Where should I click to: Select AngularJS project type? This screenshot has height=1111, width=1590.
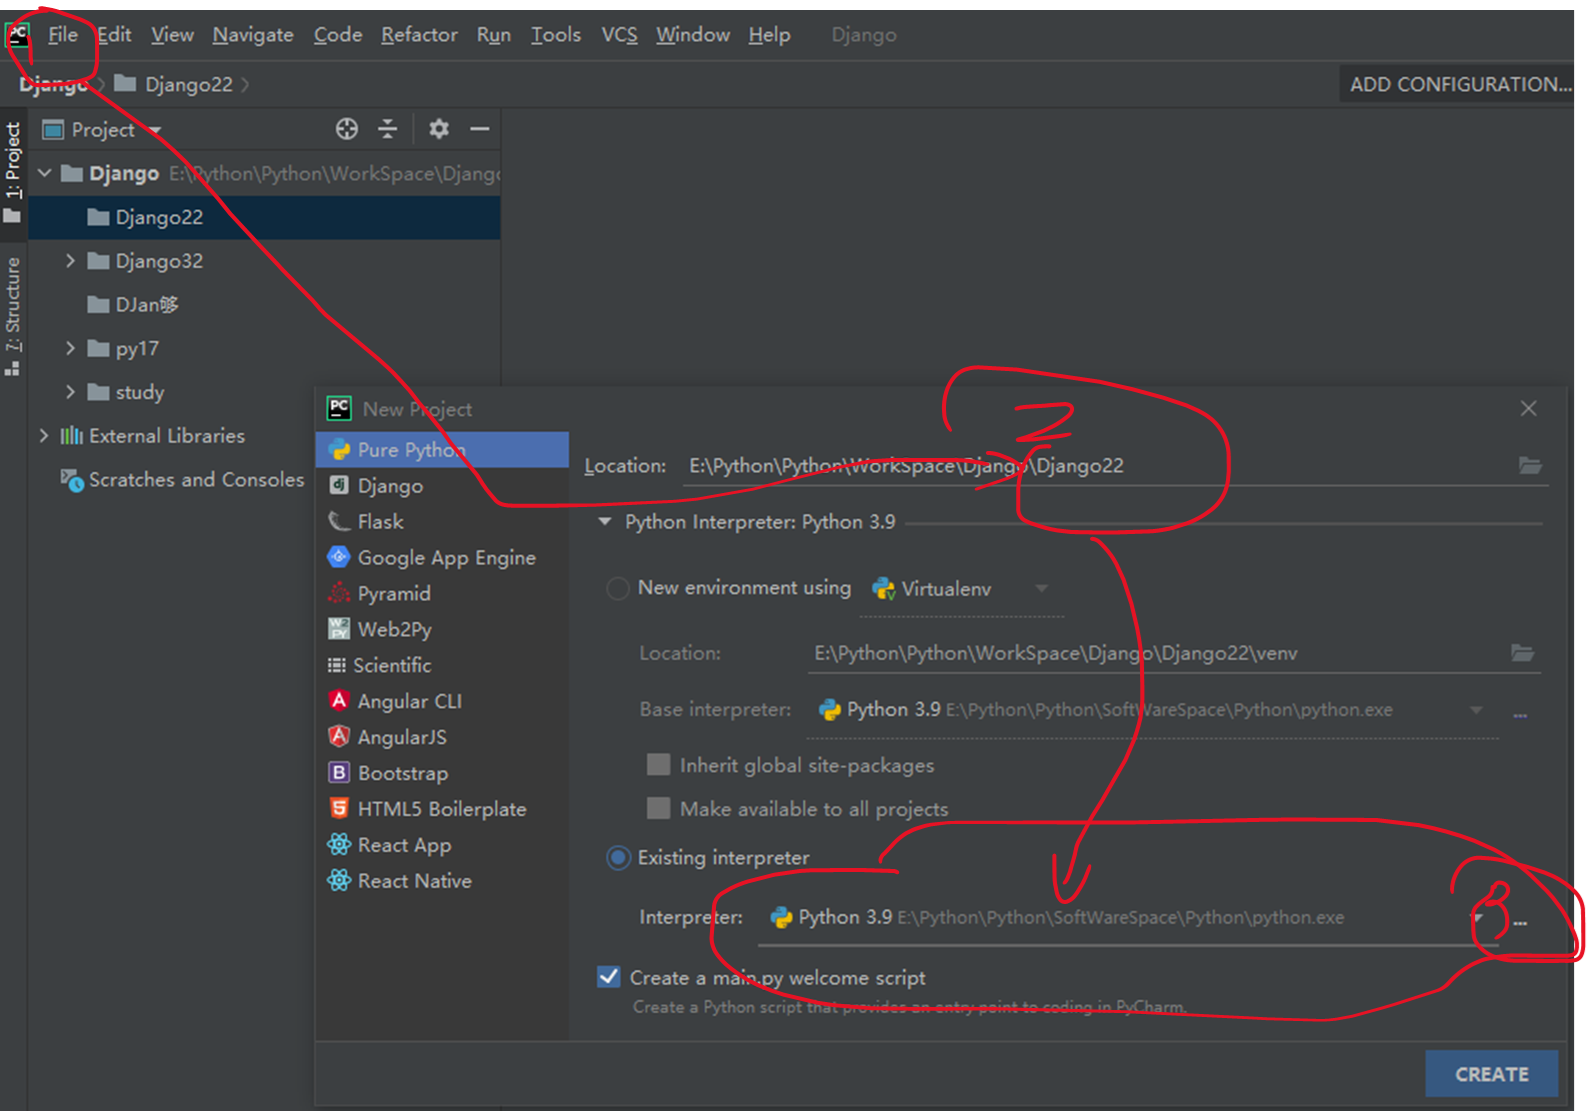pos(442,738)
